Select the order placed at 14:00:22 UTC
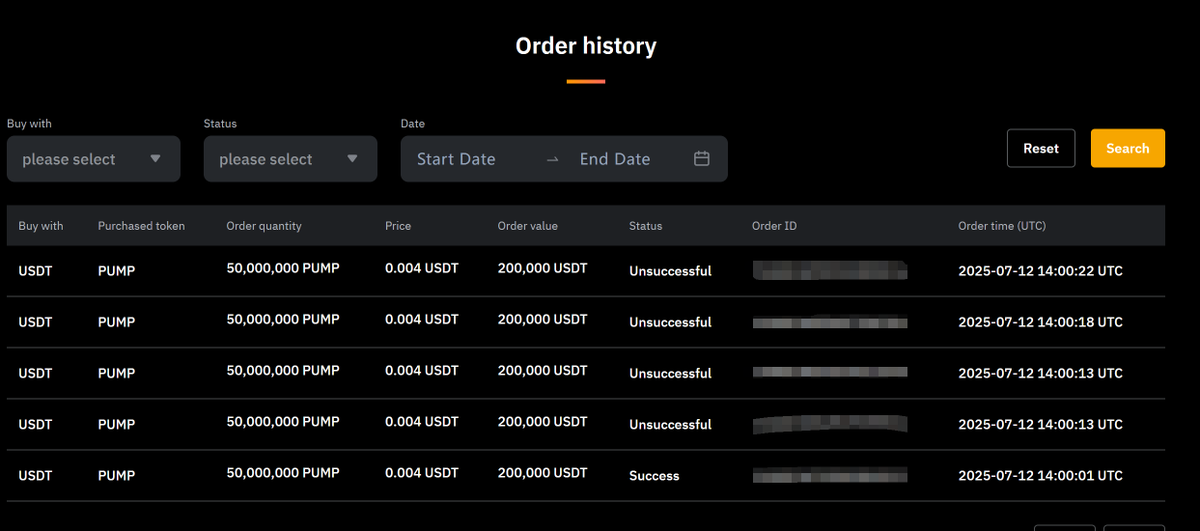Image resolution: width=1200 pixels, height=531 pixels. point(1040,271)
